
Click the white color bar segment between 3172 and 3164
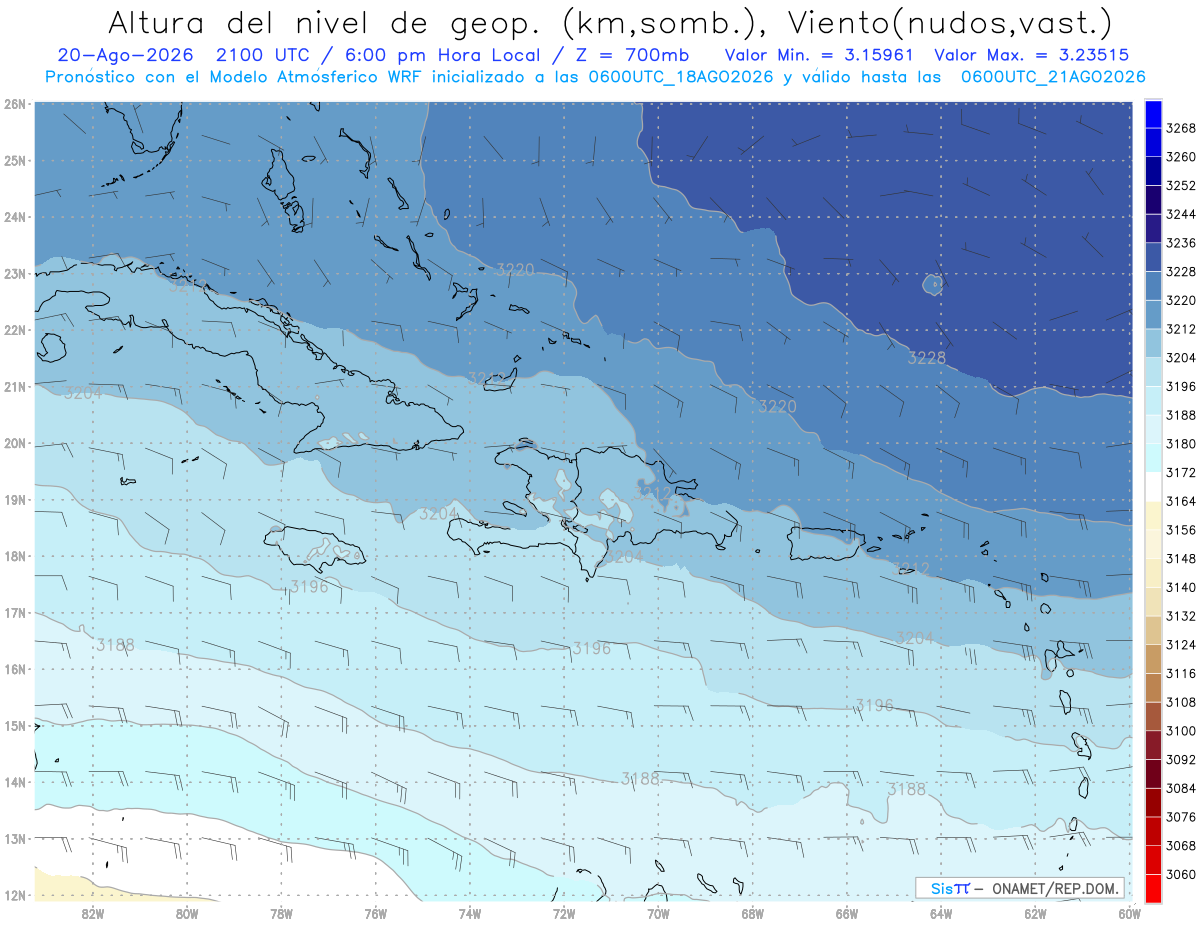tap(1153, 487)
